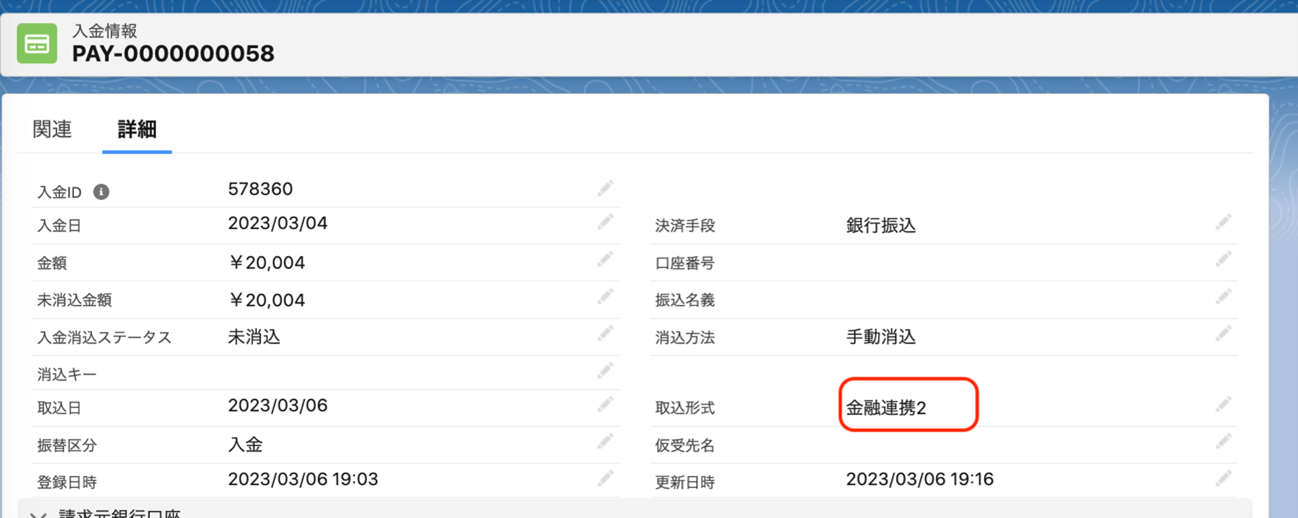Edit 振込名義 using the pencil icon
The image size is (1298, 518).
tap(1223, 297)
